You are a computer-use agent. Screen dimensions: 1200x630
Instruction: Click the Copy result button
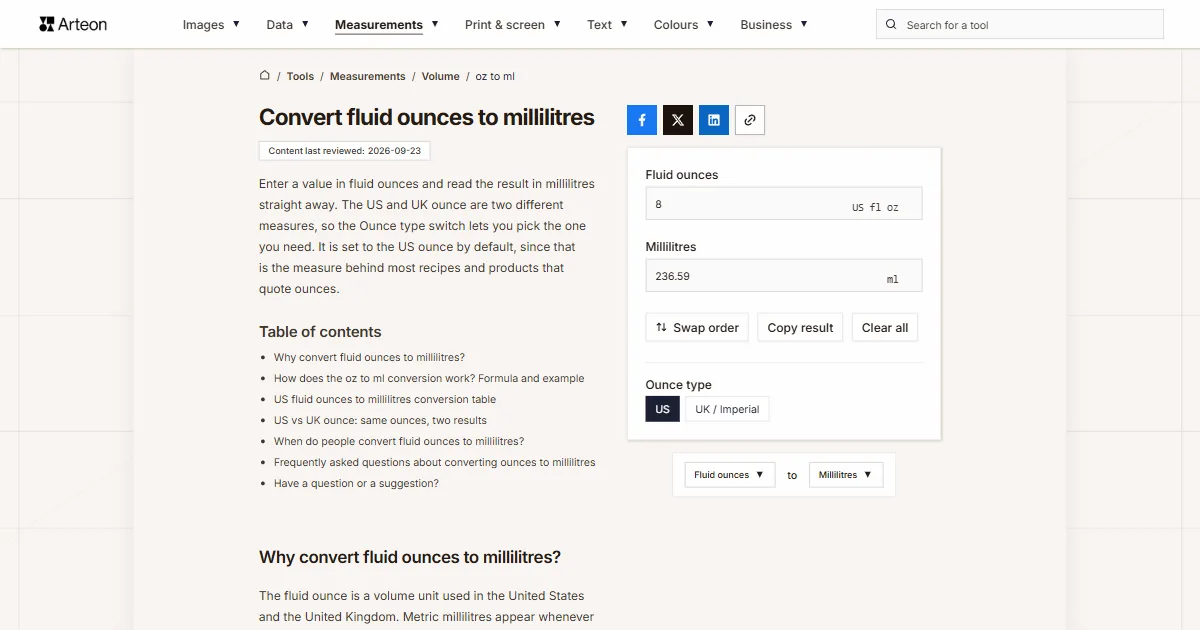[800, 328]
